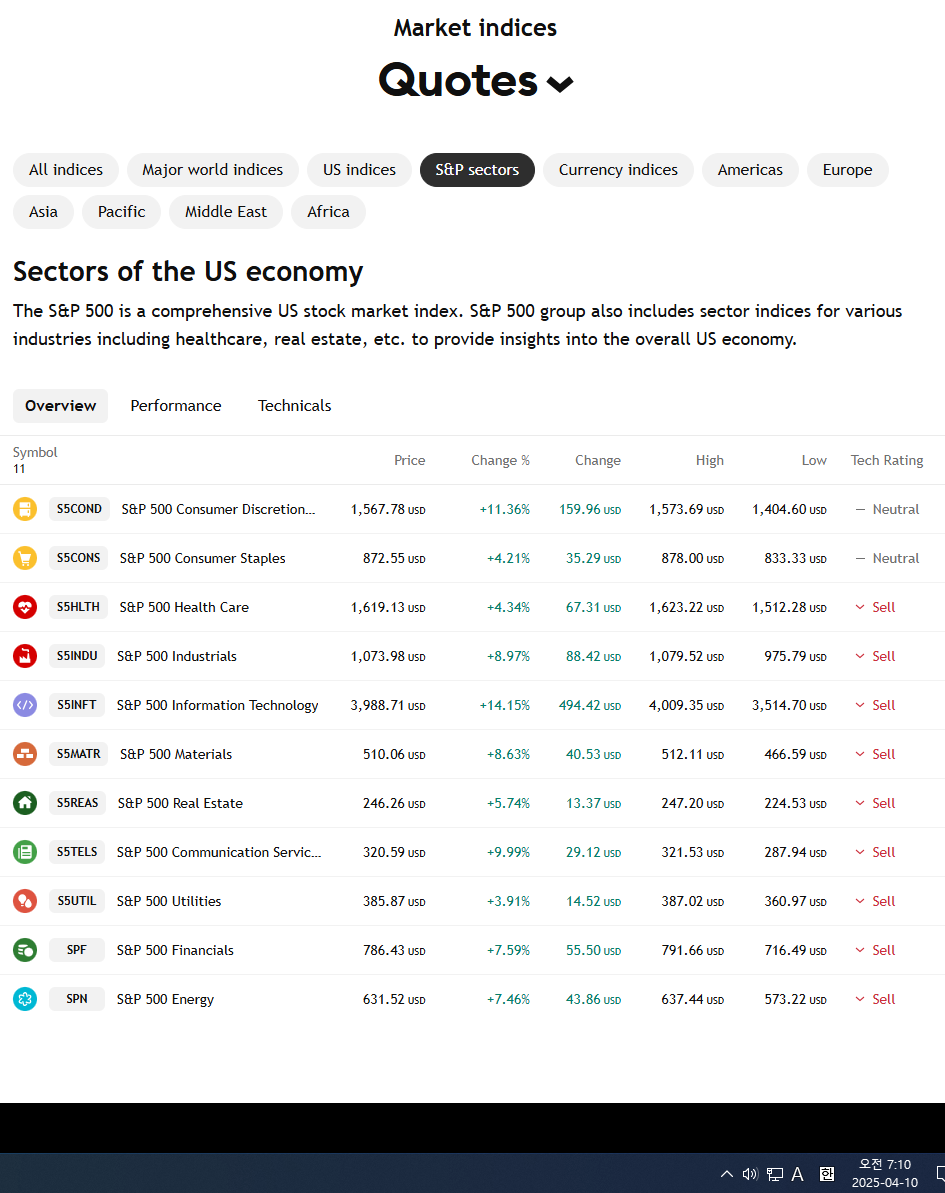Show hidden system tray icons
The image size is (945, 1193).
(x=727, y=1174)
